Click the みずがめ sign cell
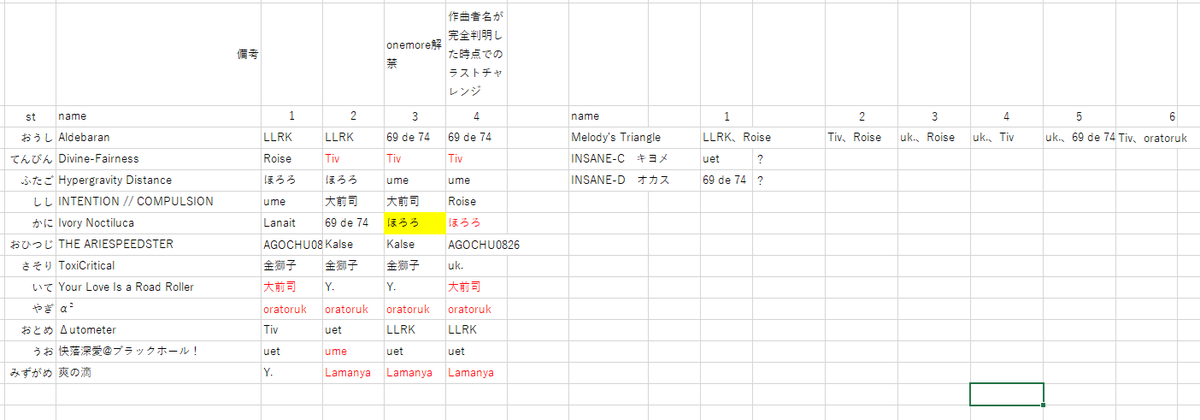Screen dimensions: 1200x420 (x=29, y=373)
